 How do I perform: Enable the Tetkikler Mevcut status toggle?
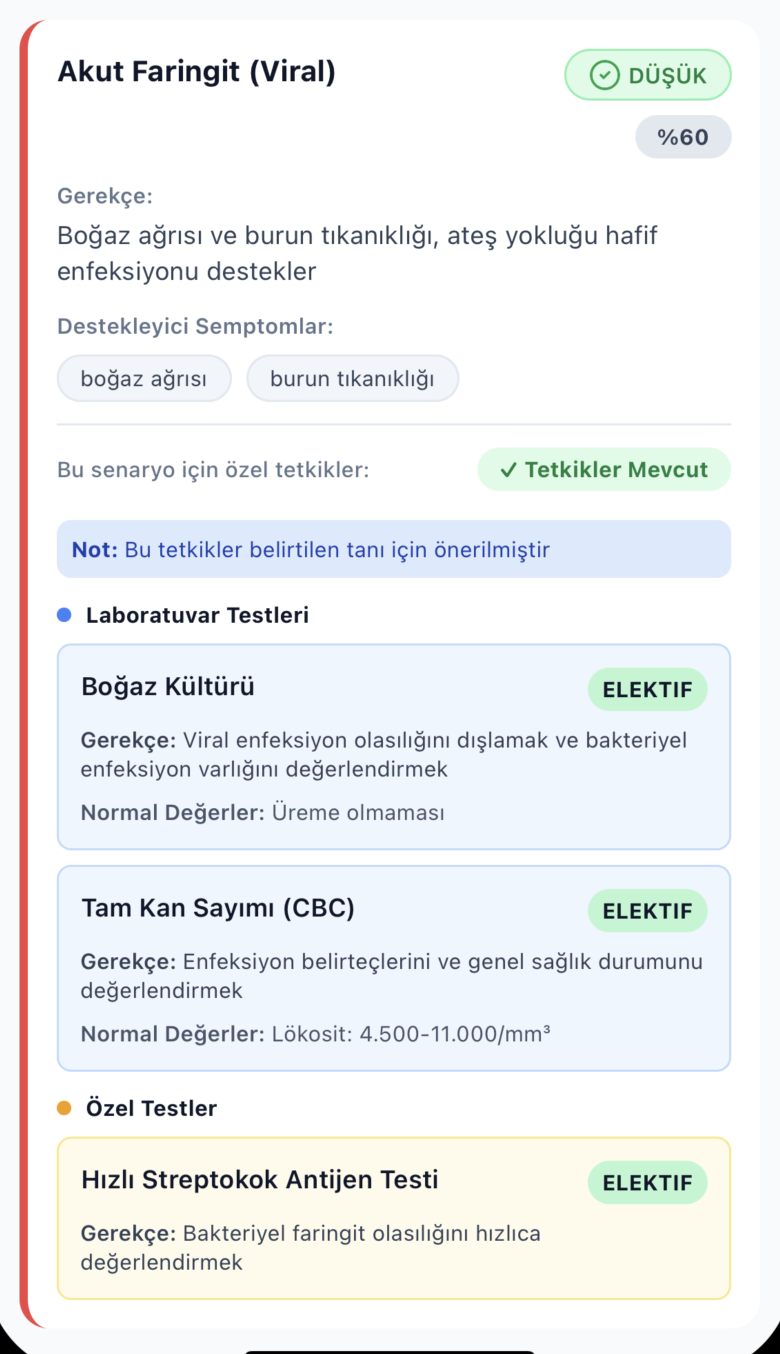pyautogui.click(x=604, y=470)
